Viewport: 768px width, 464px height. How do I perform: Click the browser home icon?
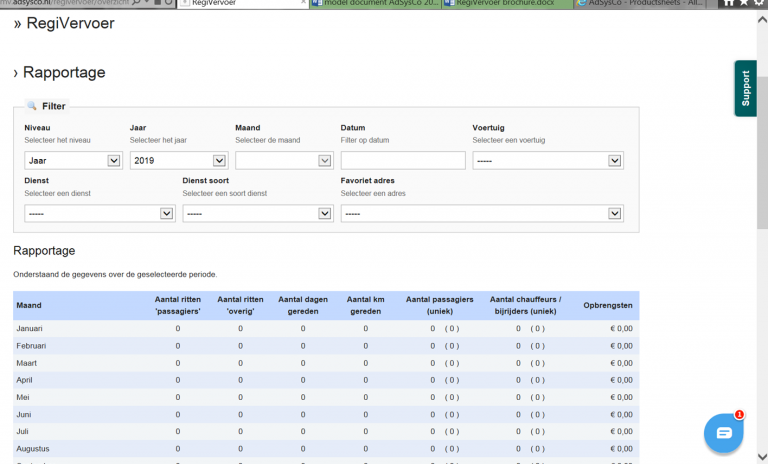(729, 2)
